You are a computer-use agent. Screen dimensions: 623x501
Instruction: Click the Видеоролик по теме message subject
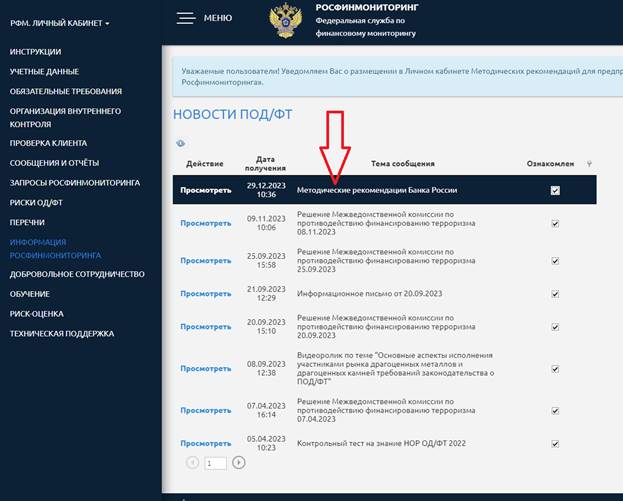tap(395, 369)
